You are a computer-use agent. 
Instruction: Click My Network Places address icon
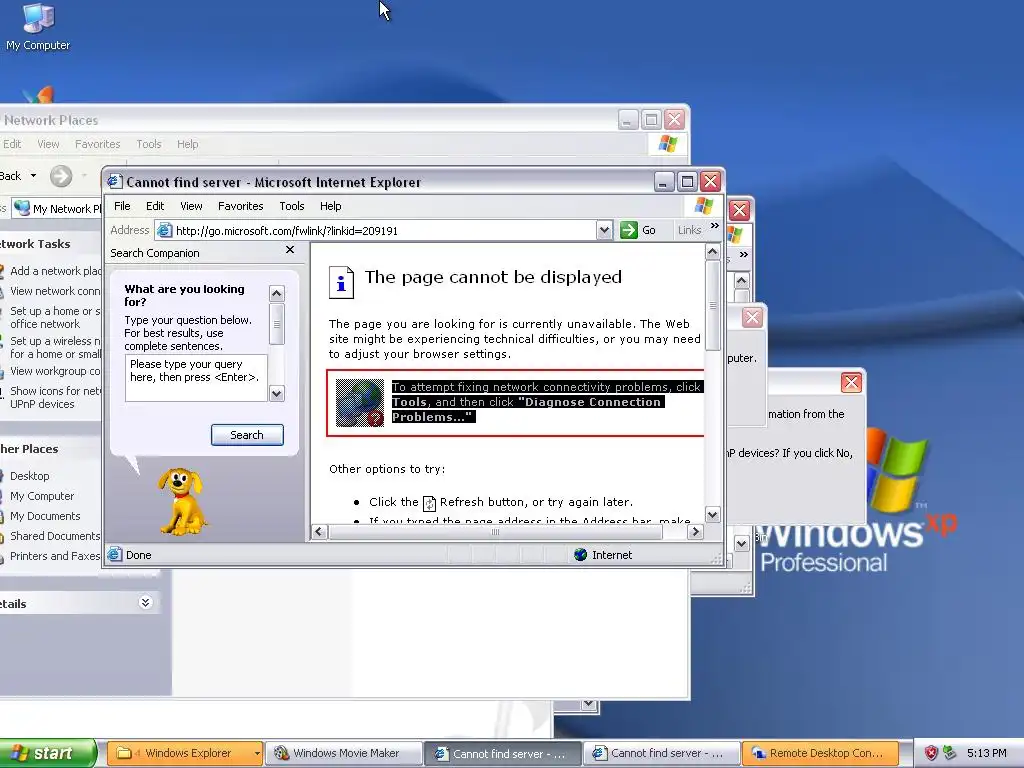tap(22, 208)
